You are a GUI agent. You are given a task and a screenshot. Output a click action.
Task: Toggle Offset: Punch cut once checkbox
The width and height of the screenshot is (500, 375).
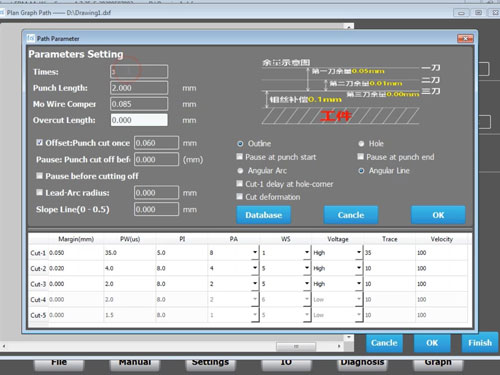(x=39, y=143)
